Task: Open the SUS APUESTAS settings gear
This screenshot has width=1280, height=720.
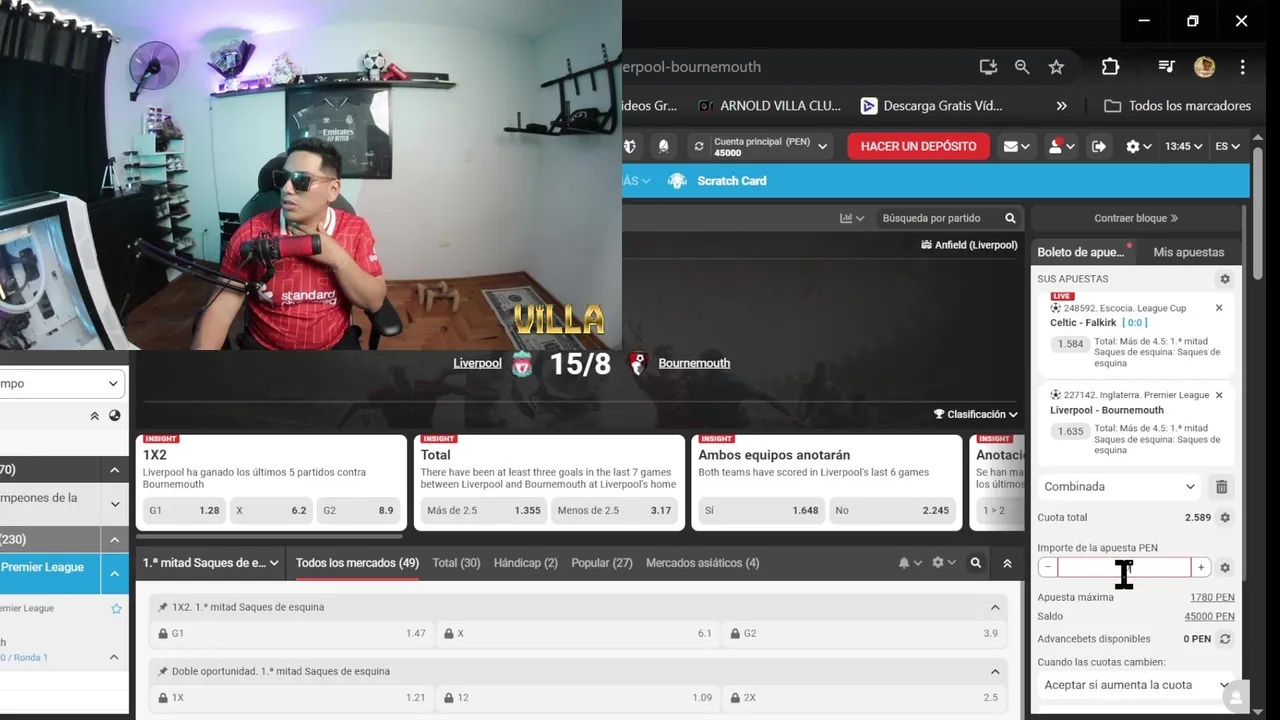Action: [1224, 279]
